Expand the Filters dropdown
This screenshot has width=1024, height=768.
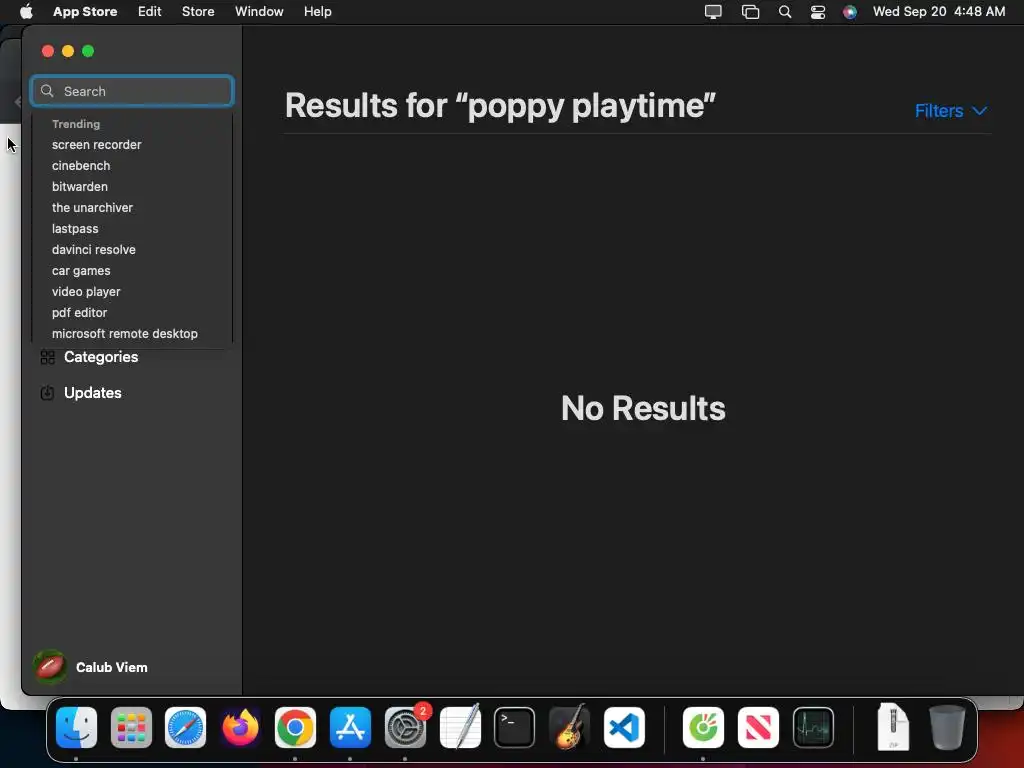[950, 111]
